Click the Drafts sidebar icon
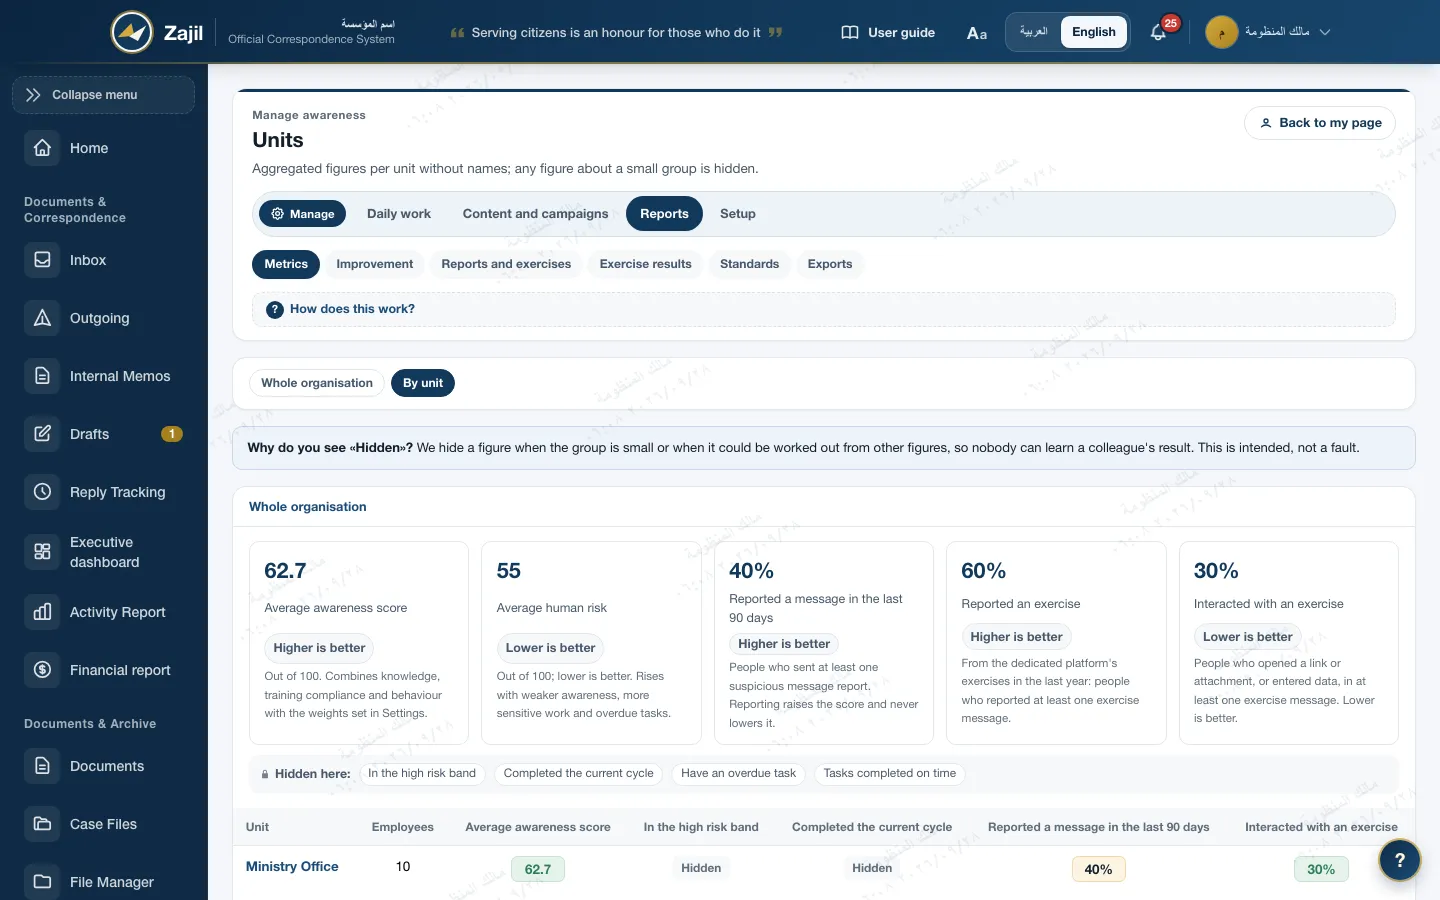Image resolution: width=1440 pixels, height=900 pixels. [x=42, y=434]
